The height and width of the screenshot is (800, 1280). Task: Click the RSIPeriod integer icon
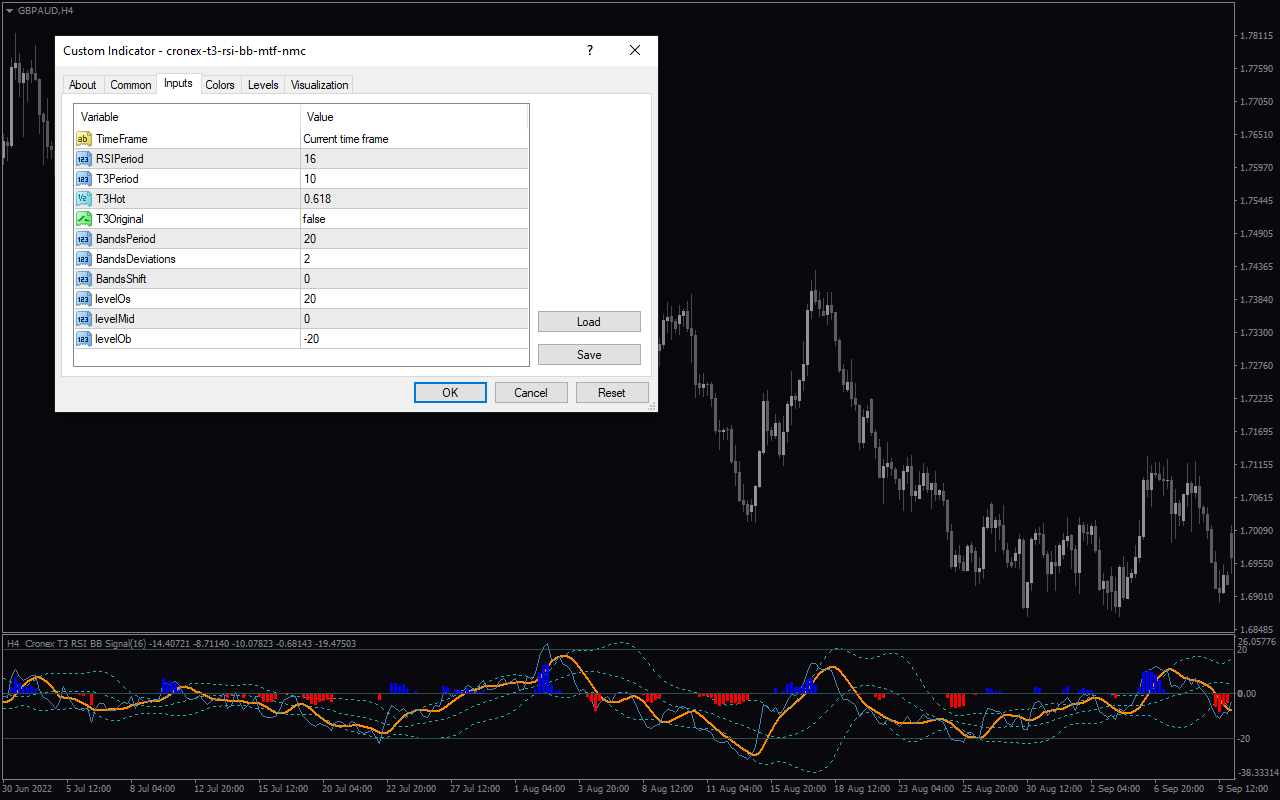[x=84, y=159]
